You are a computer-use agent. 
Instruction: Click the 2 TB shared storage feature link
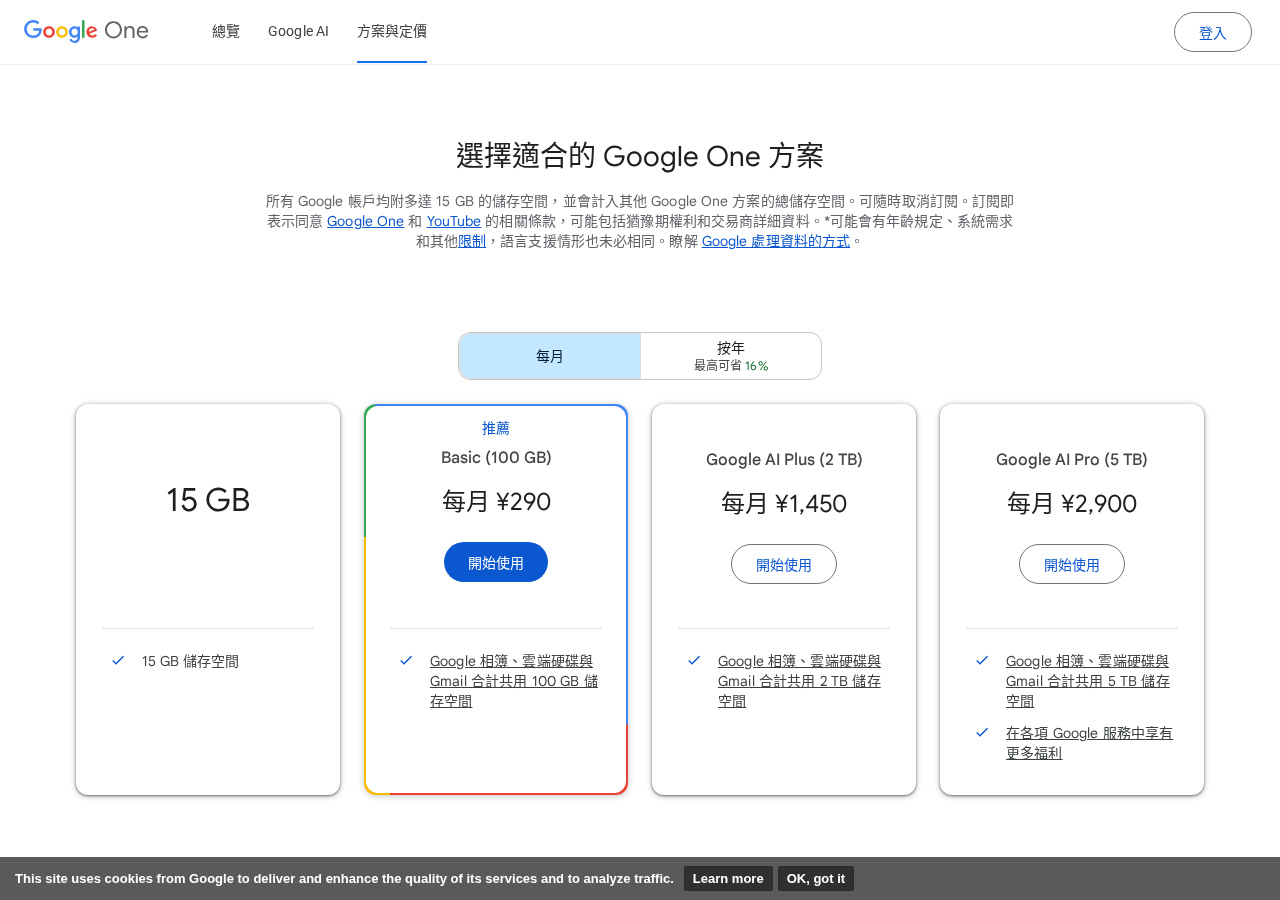pyautogui.click(x=800, y=681)
